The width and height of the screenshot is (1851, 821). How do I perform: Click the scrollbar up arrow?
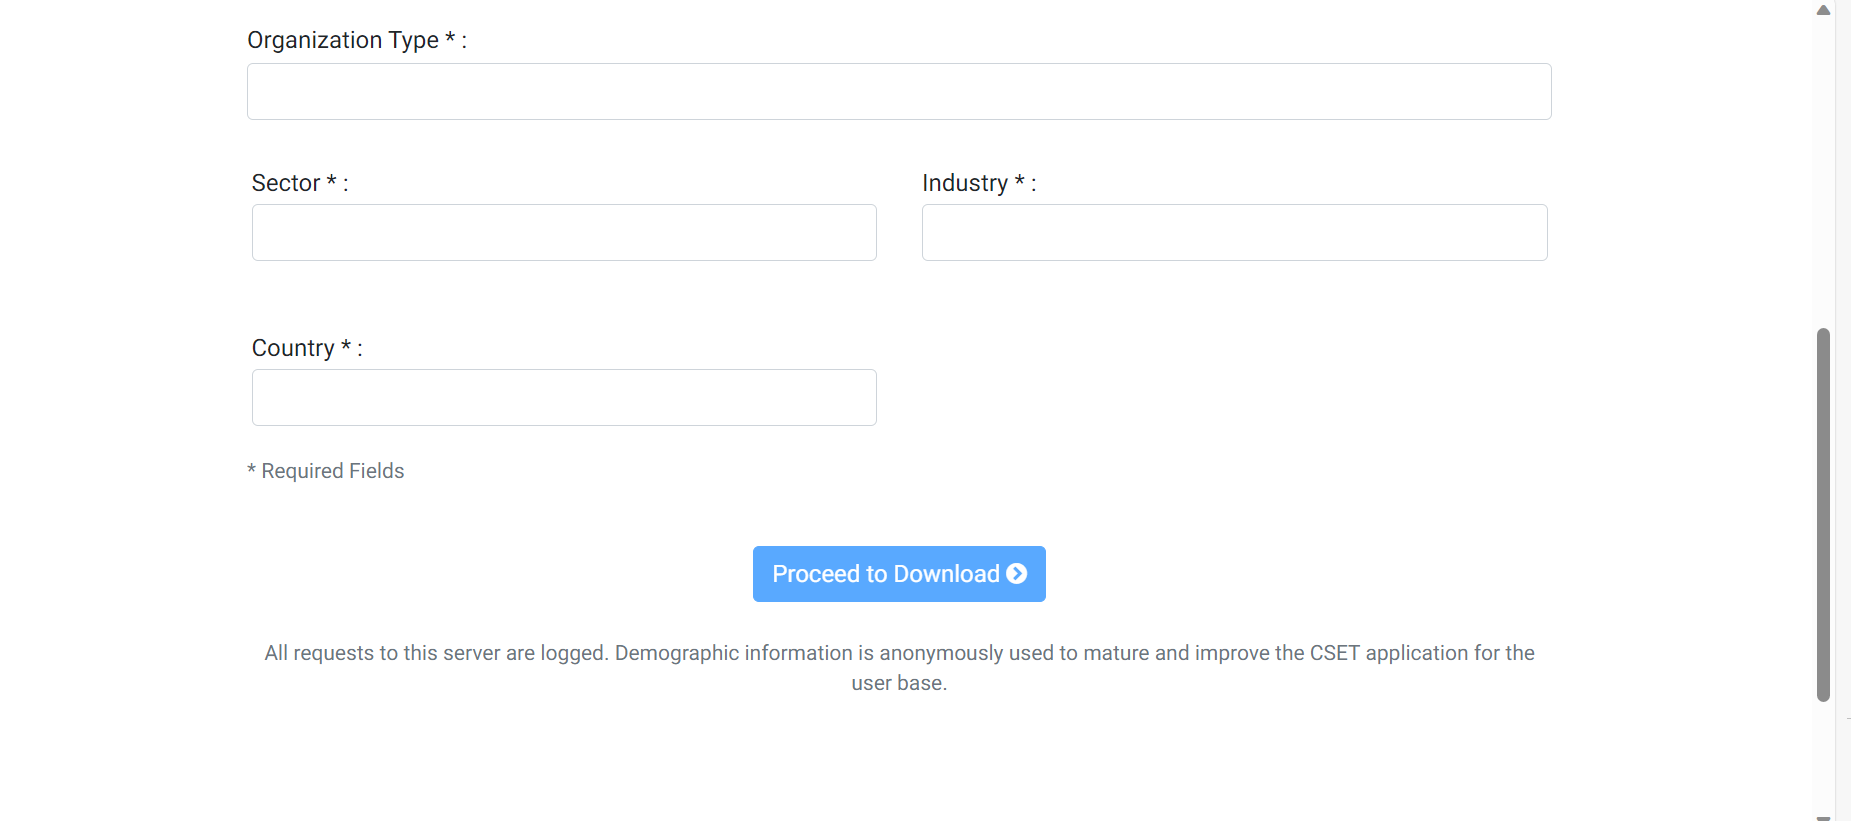(1823, 10)
